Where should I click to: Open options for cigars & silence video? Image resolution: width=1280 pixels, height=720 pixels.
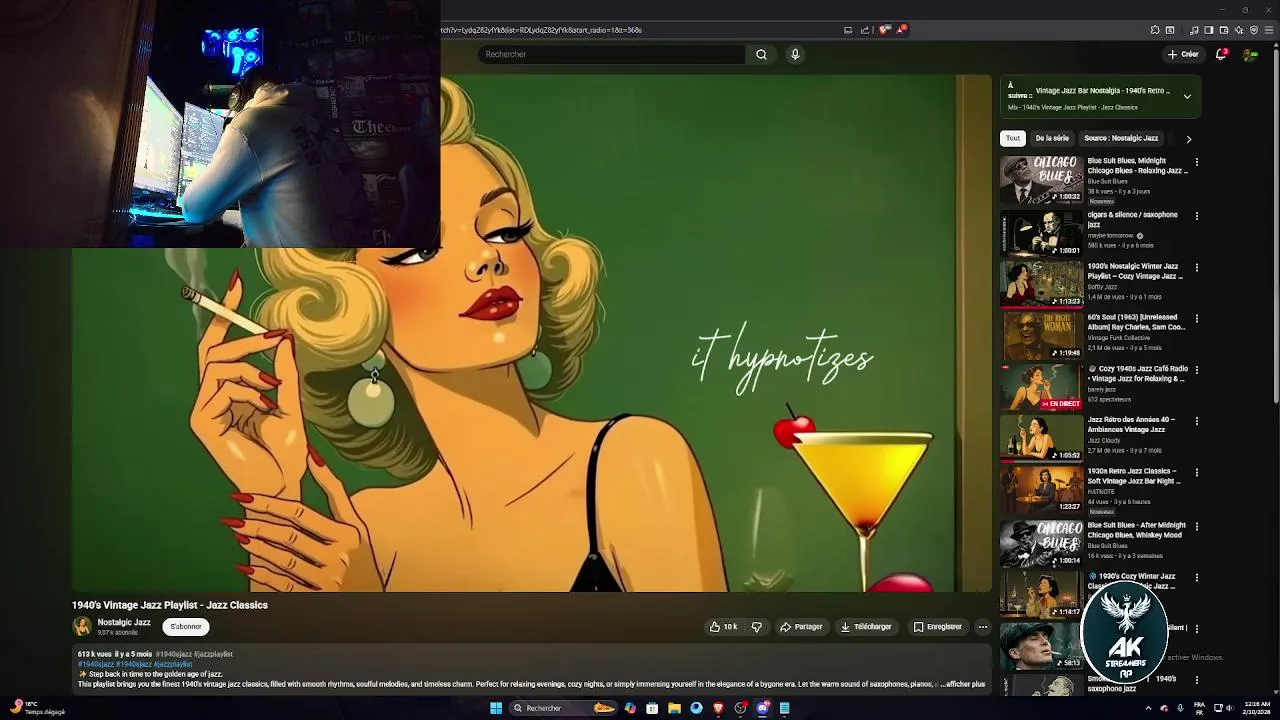click(x=1196, y=216)
